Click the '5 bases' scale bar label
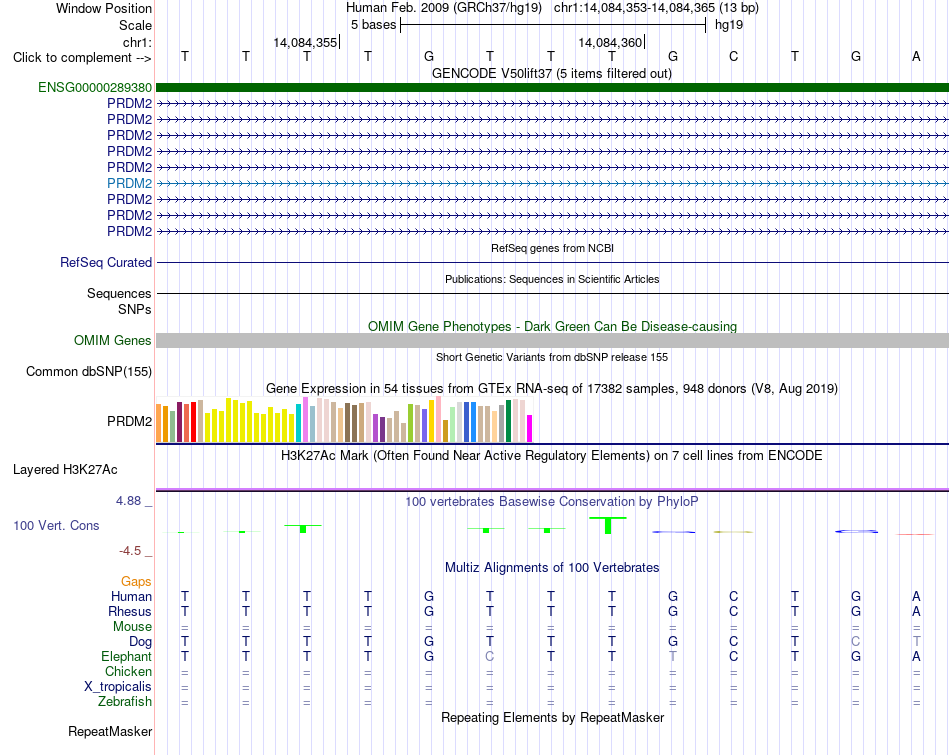 point(373,25)
